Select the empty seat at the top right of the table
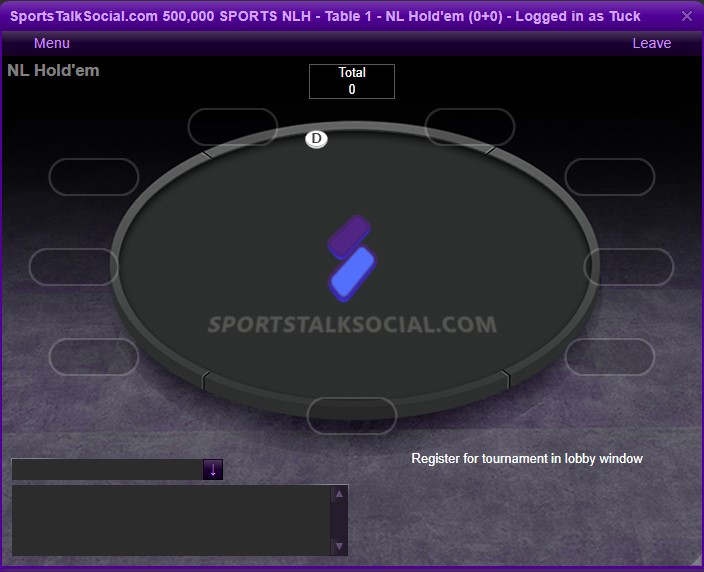This screenshot has width=704, height=572. pyautogui.click(x=470, y=127)
